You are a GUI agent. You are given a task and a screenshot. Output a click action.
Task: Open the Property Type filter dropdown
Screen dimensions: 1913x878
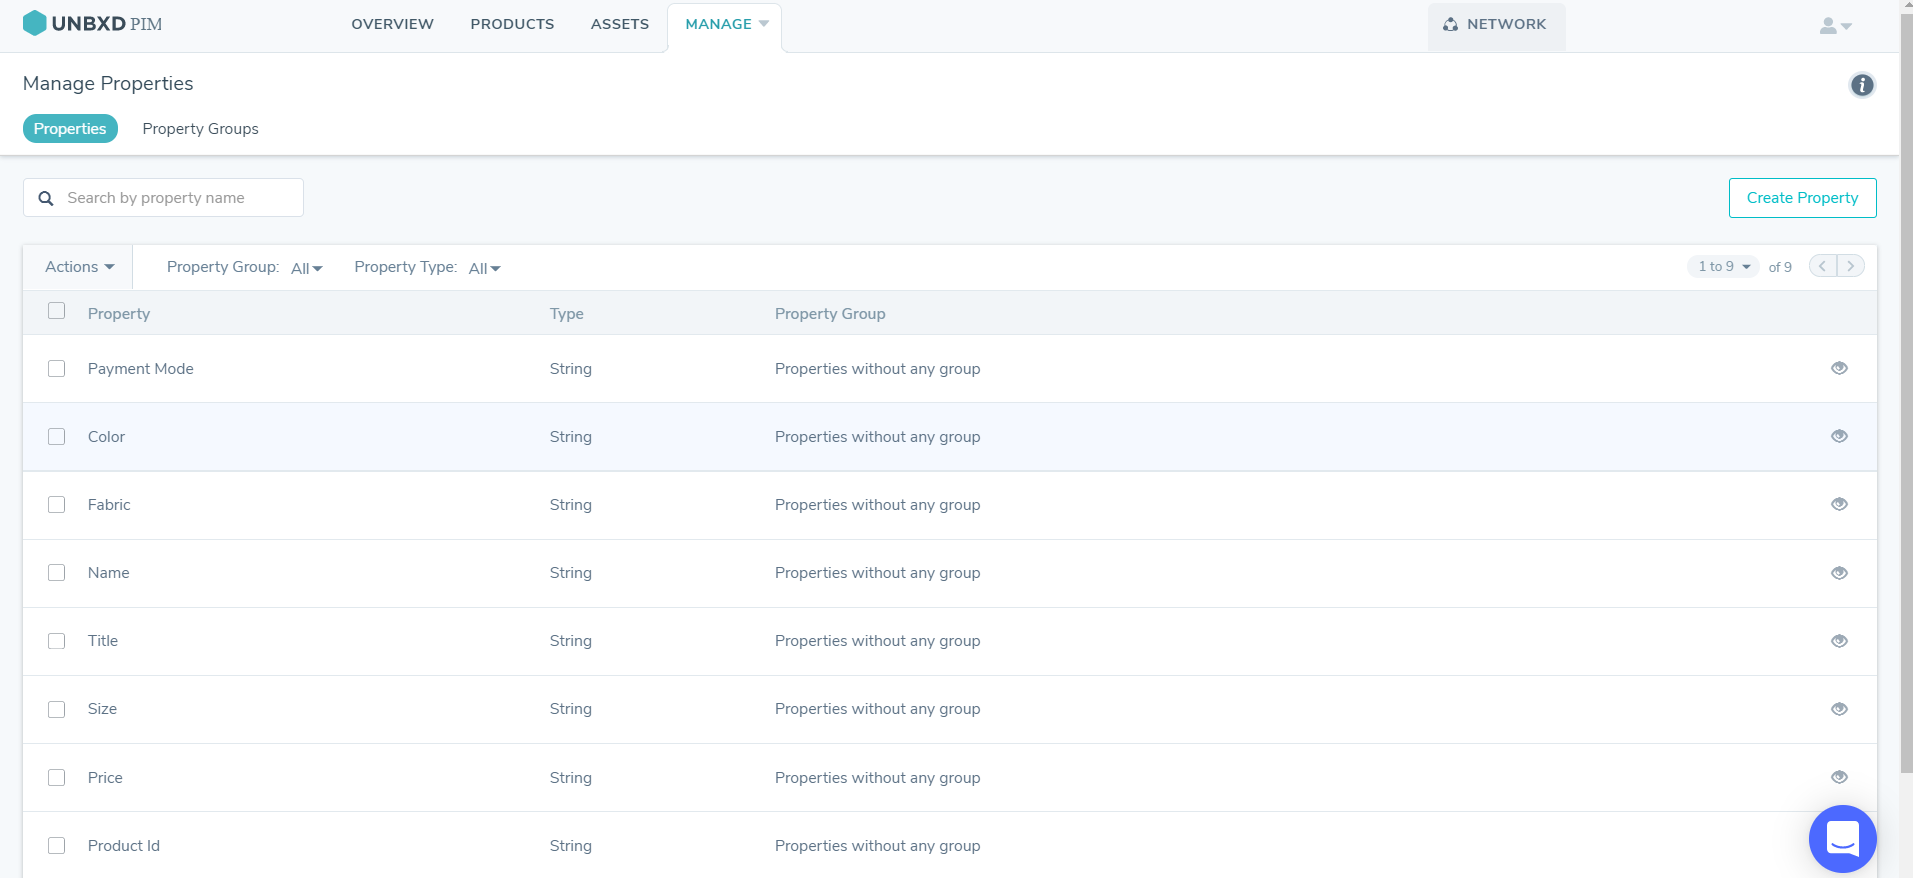point(484,268)
